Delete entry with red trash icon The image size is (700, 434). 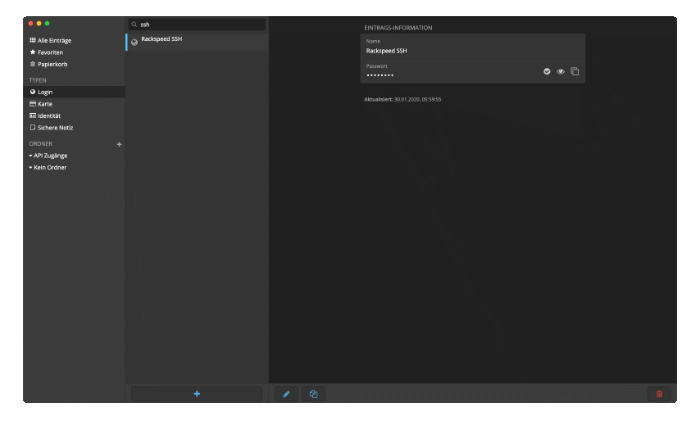pos(659,394)
